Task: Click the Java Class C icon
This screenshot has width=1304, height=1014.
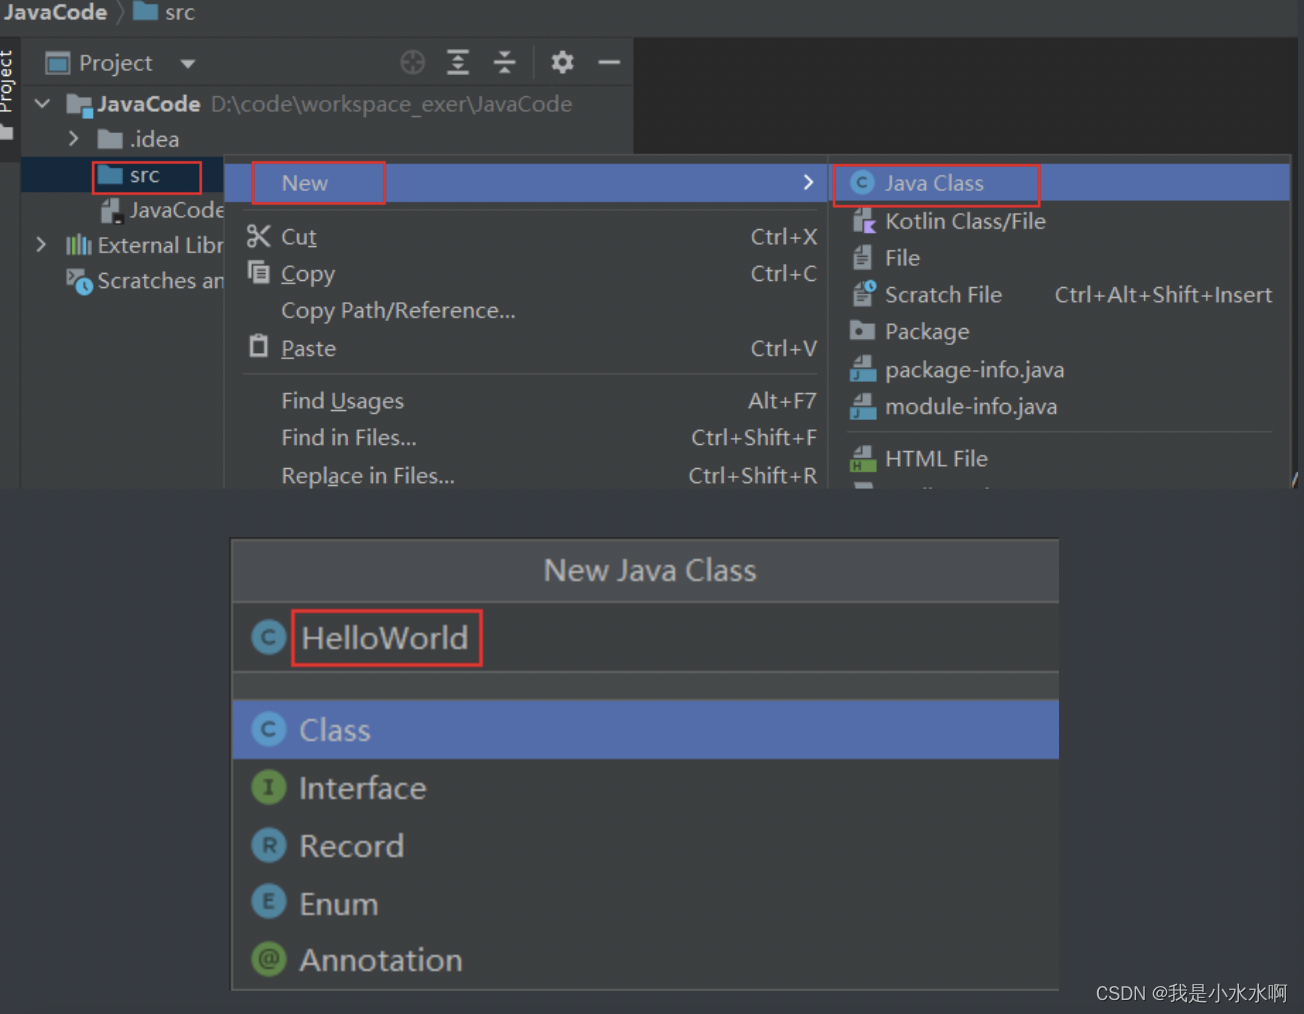Action: [x=862, y=183]
